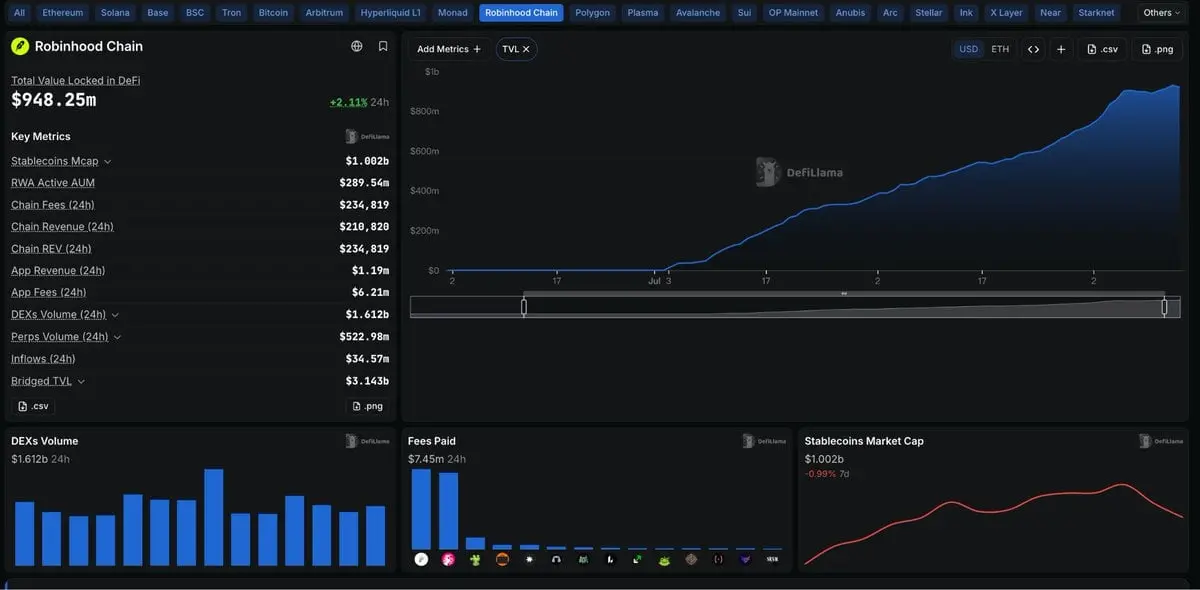Expand the Perps Volume (24h) row chevron
Viewport: 1200px width, 590px height.
pyautogui.click(x=117, y=337)
